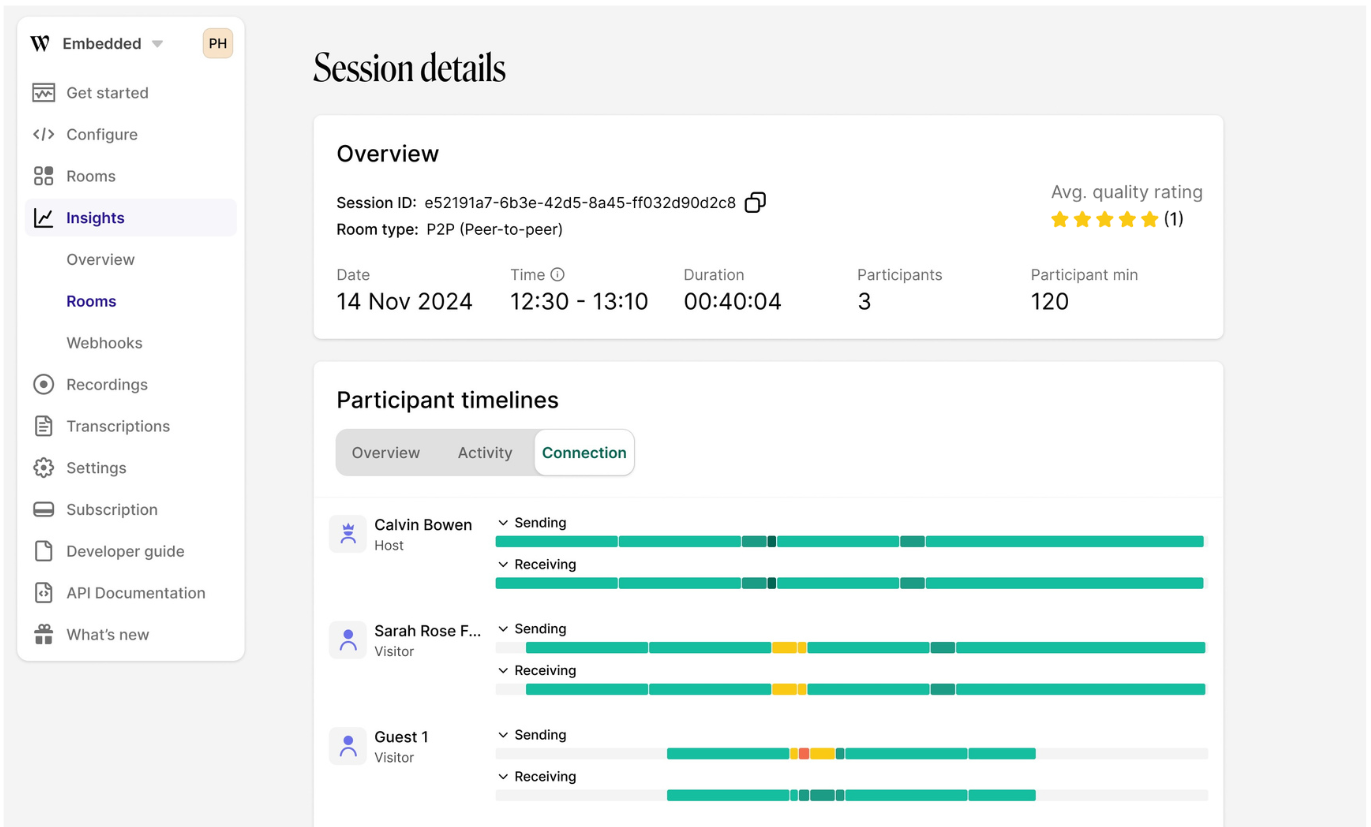The height and width of the screenshot is (827, 1371).
Task: Open the Embedded workspace dropdown
Action: click(x=157, y=44)
